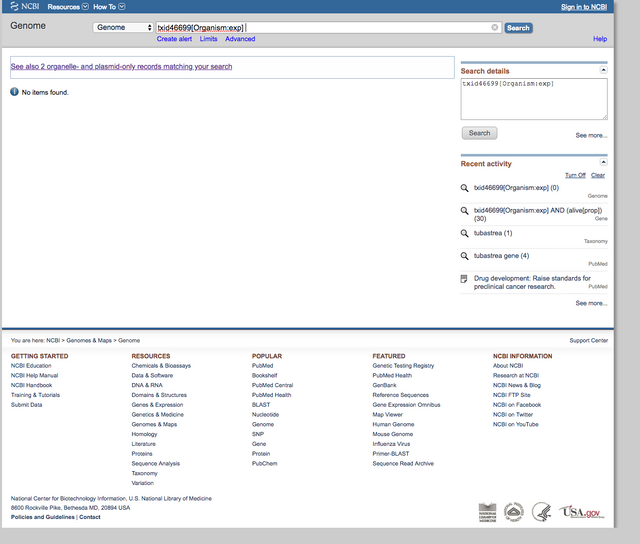Image resolution: width=640 pixels, height=544 pixels.
Task: Open the tubastrea (1) recent search
Action: click(493, 233)
